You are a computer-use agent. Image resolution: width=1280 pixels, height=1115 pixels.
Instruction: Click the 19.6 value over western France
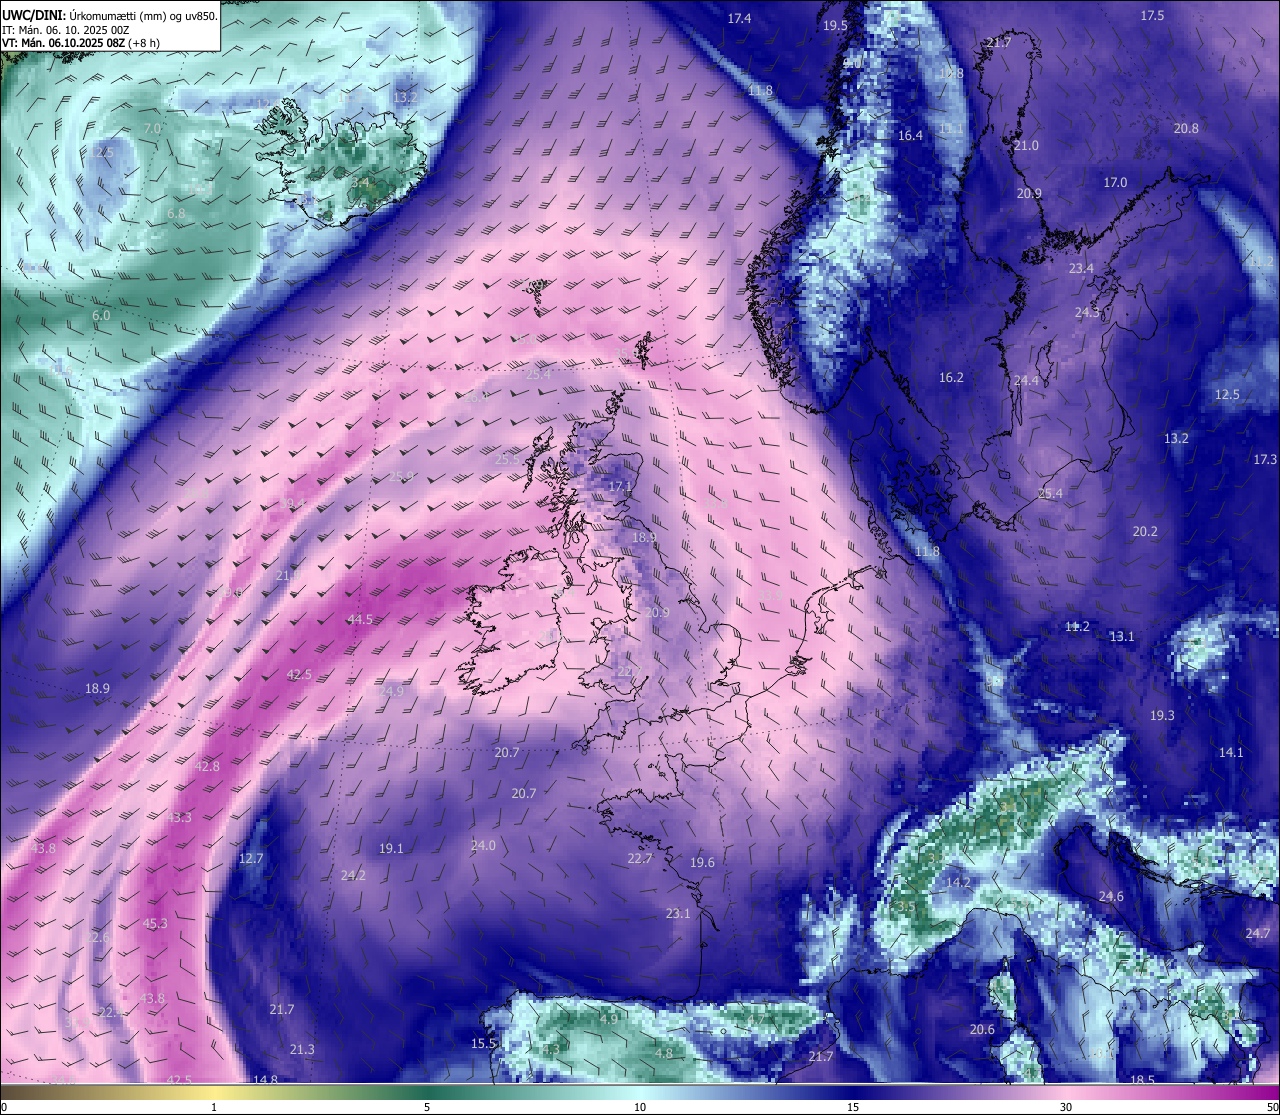click(702, 862)
